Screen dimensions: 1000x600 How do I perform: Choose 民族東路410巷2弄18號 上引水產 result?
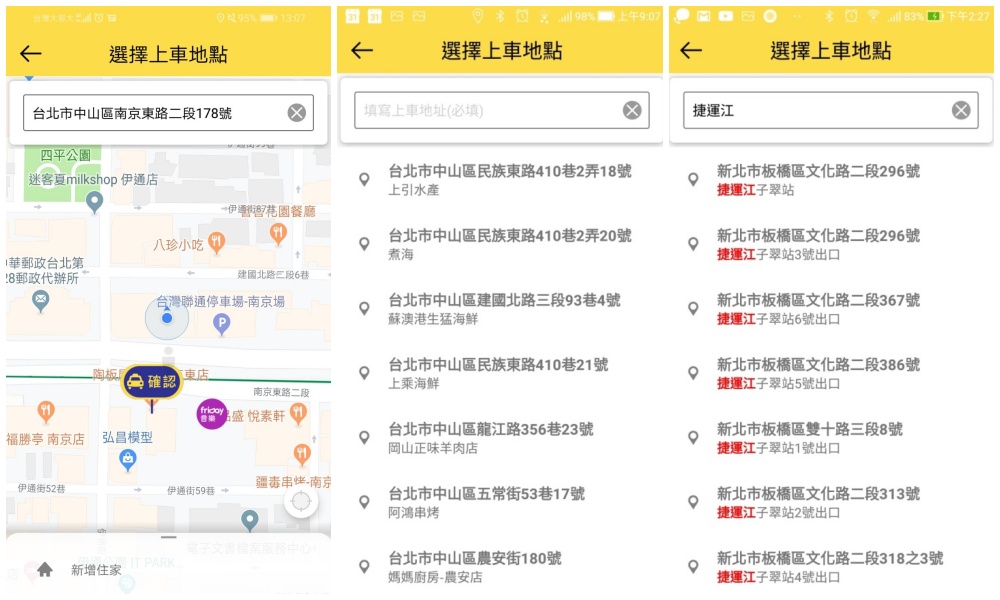[x=509, y=180]
